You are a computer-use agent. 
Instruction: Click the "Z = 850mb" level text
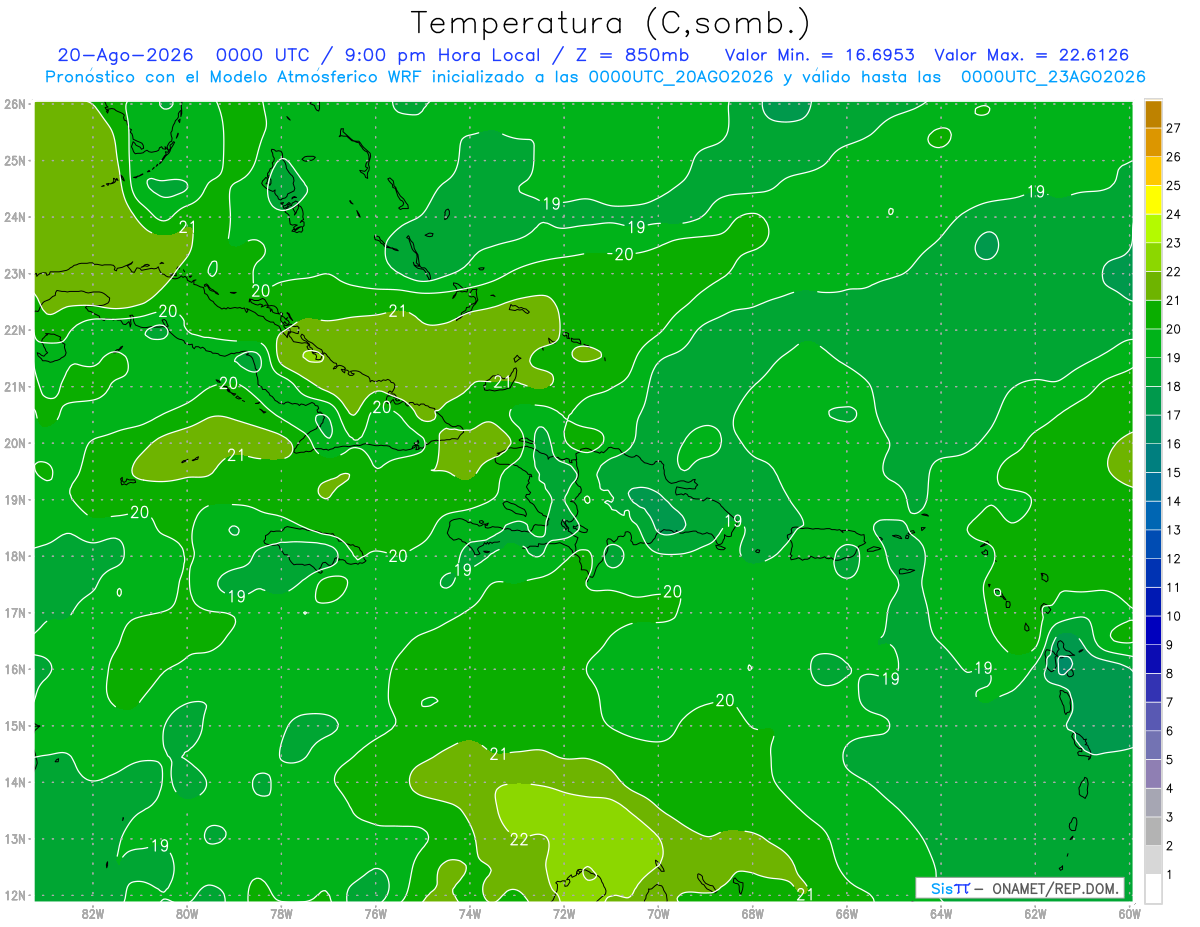click(633, 55)
